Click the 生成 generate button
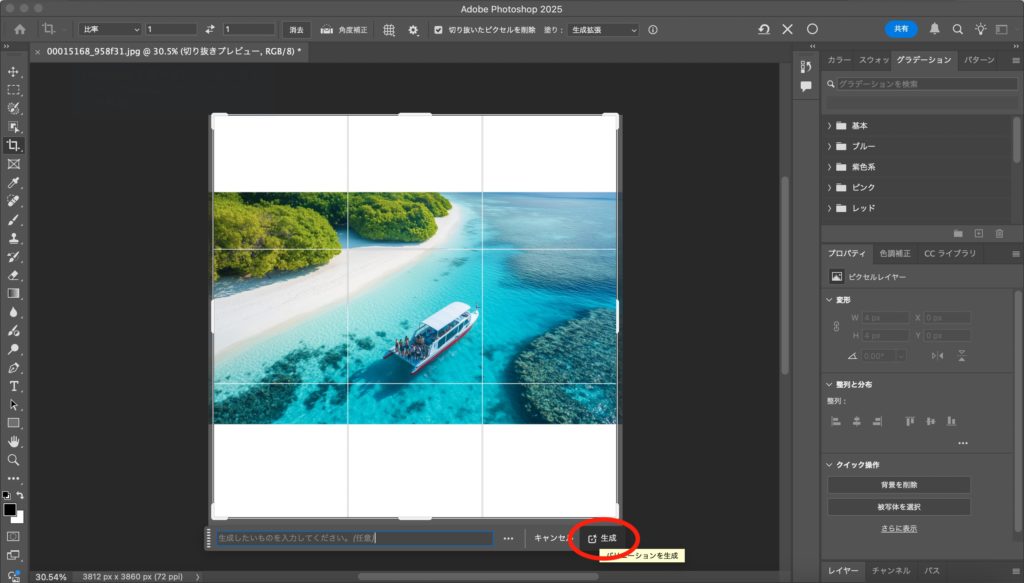Viewport: 1024px width, 583px height. coord(603,538)
